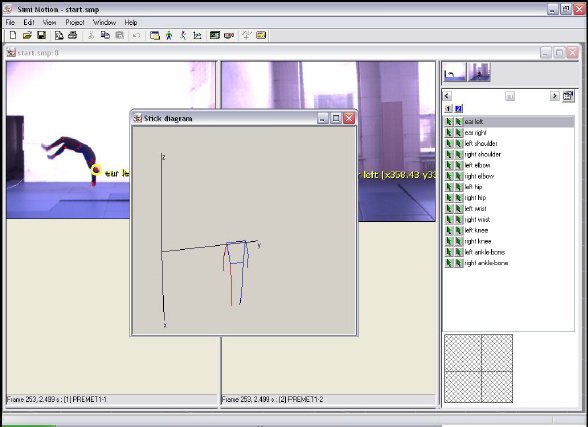This screenshot has width=588, height=427.
Task: Click the Copy toolbar icon
Action: coord(105,35)
